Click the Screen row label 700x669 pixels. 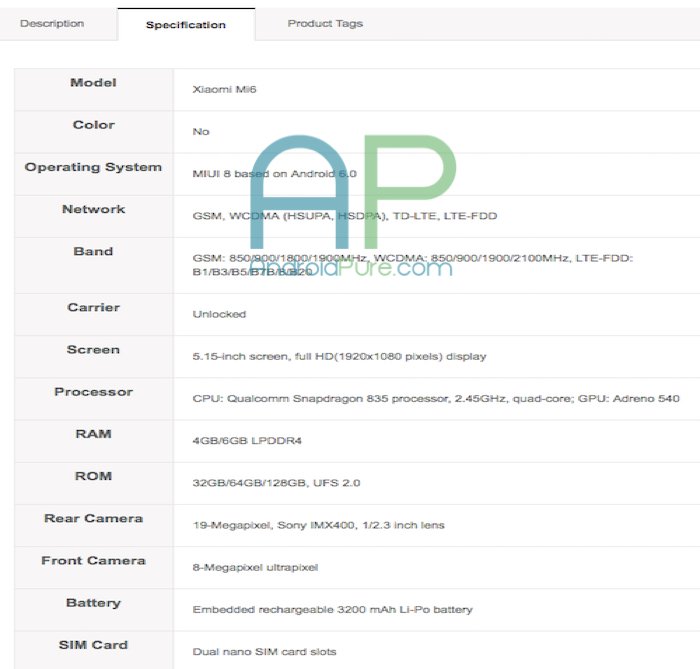tap(93, 349)
